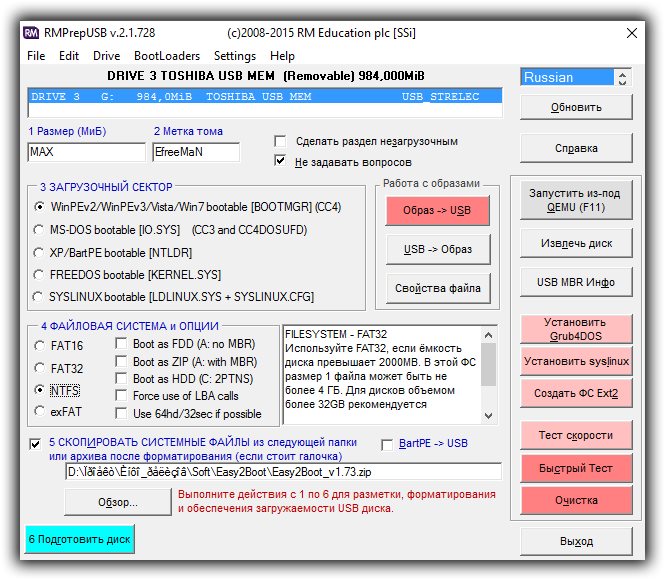Click the language selector spinner arrows

tap(622, 78)
